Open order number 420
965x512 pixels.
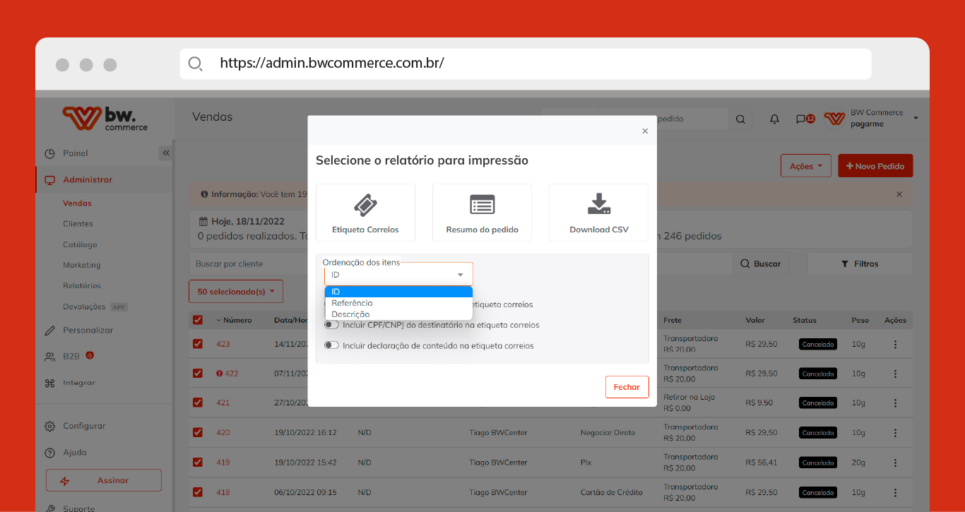(223, 433)
